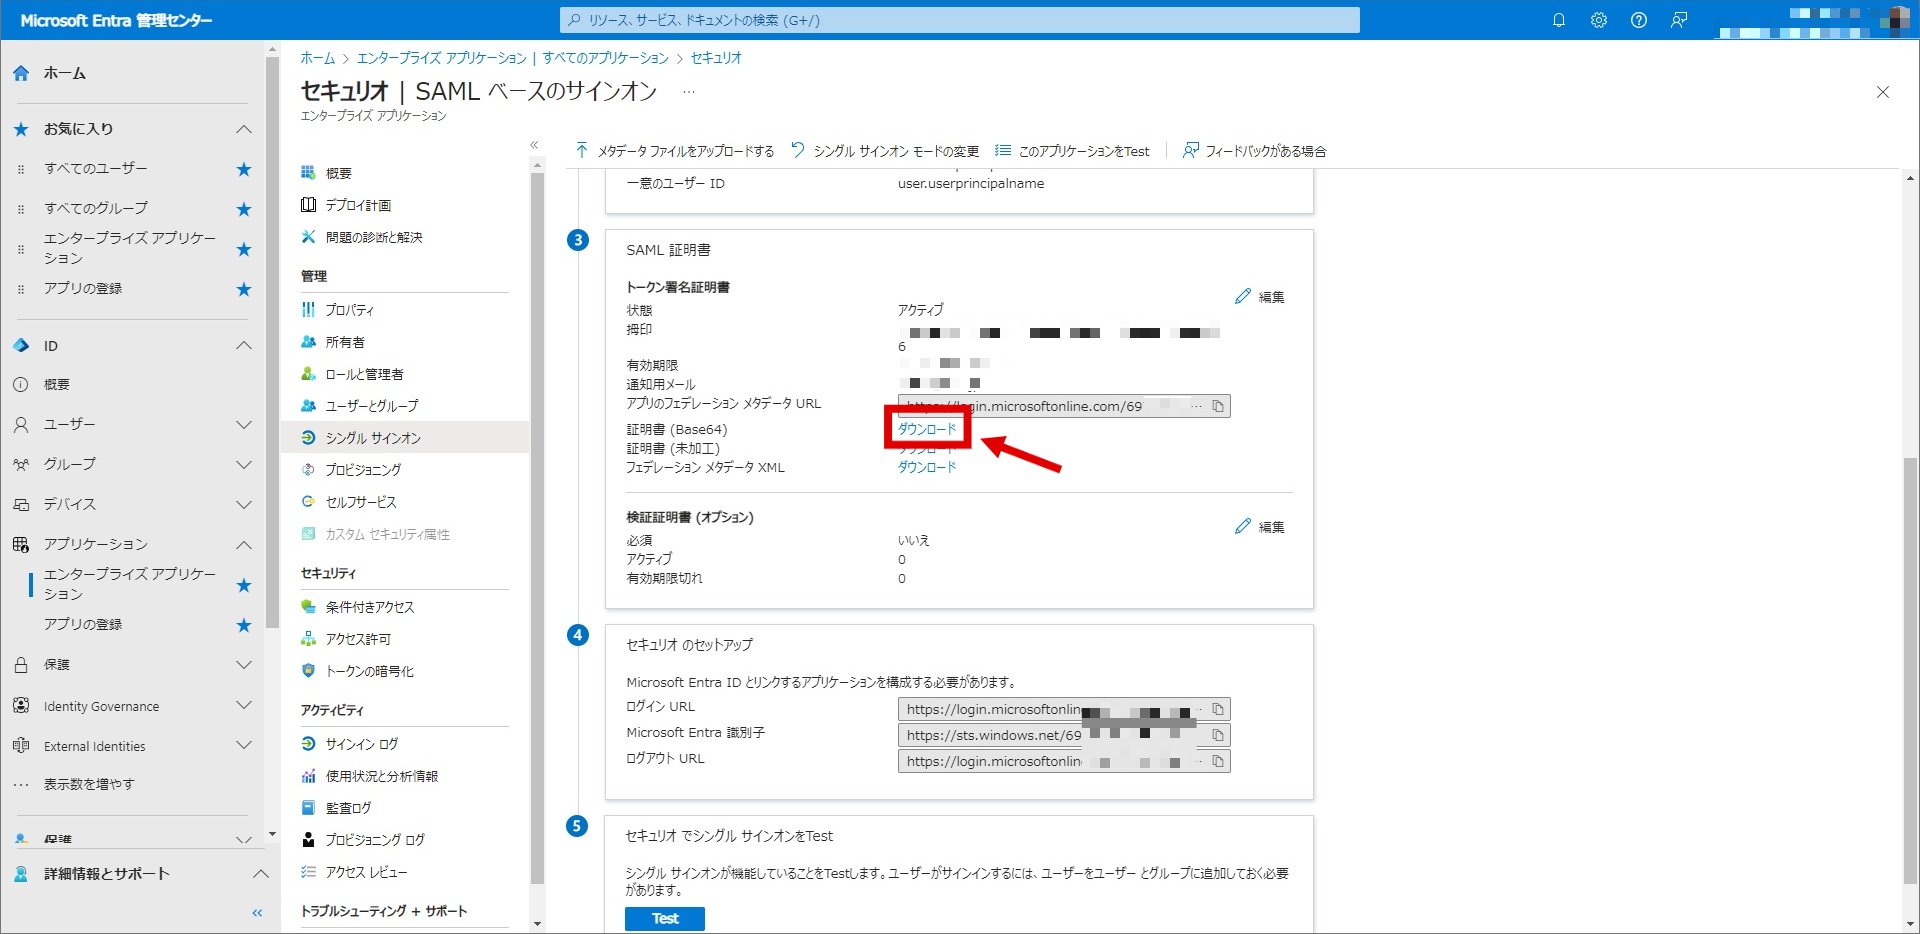1920x934 pixels.
Task: Toggle favorite star for すべてのユーザー
Action: pyautogui.click(x=243, y=169)
